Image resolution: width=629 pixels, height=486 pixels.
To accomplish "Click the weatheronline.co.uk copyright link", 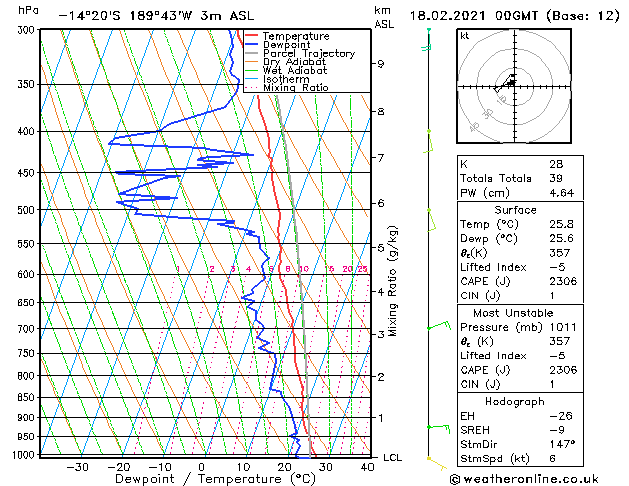I will (524, 479).
